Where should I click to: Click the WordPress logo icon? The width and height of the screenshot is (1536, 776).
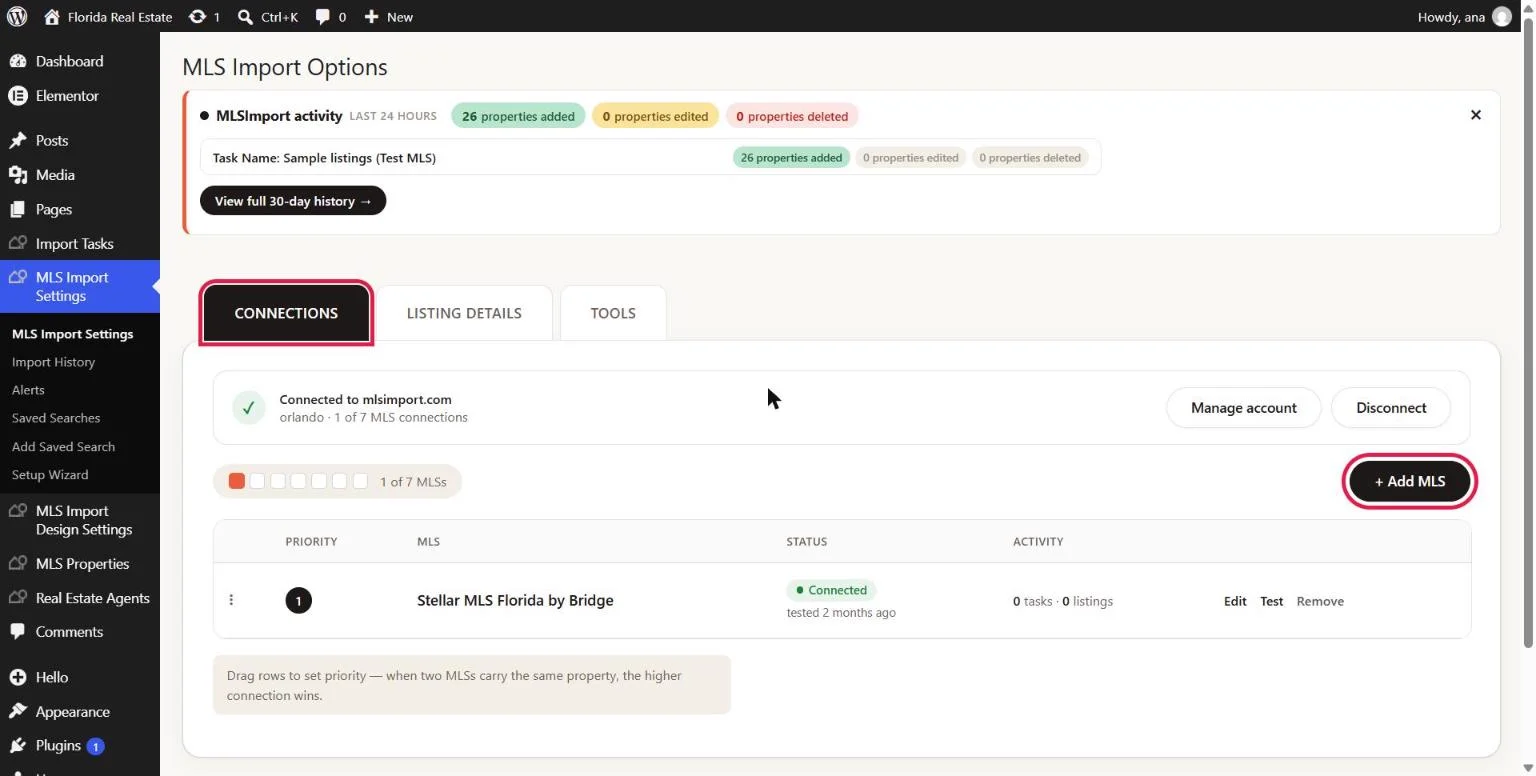(17, 16)
